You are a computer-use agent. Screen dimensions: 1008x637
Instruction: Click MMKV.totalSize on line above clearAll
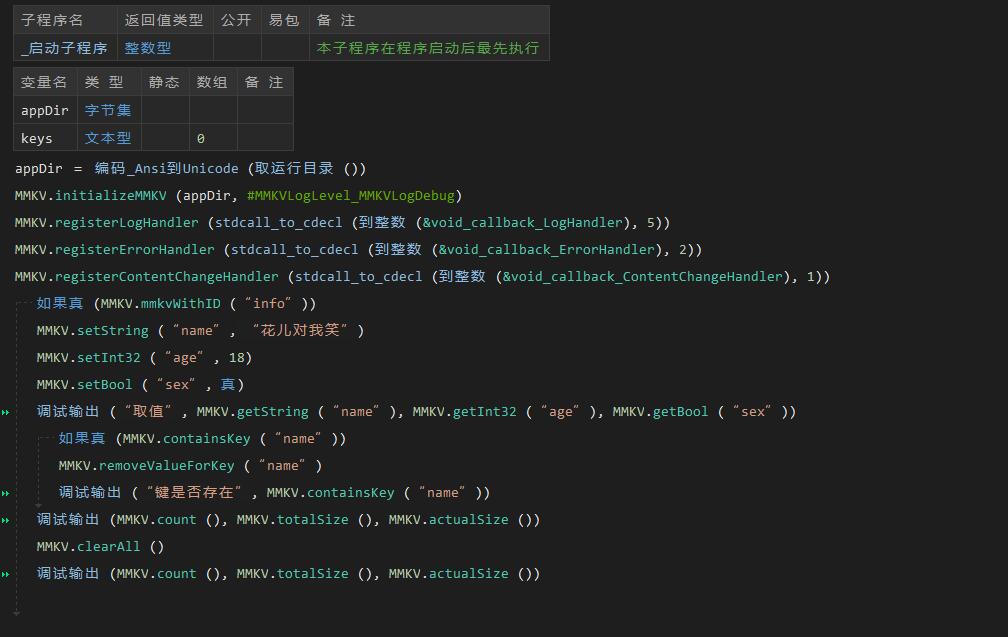pyautogui.click(x=292, y=519)
